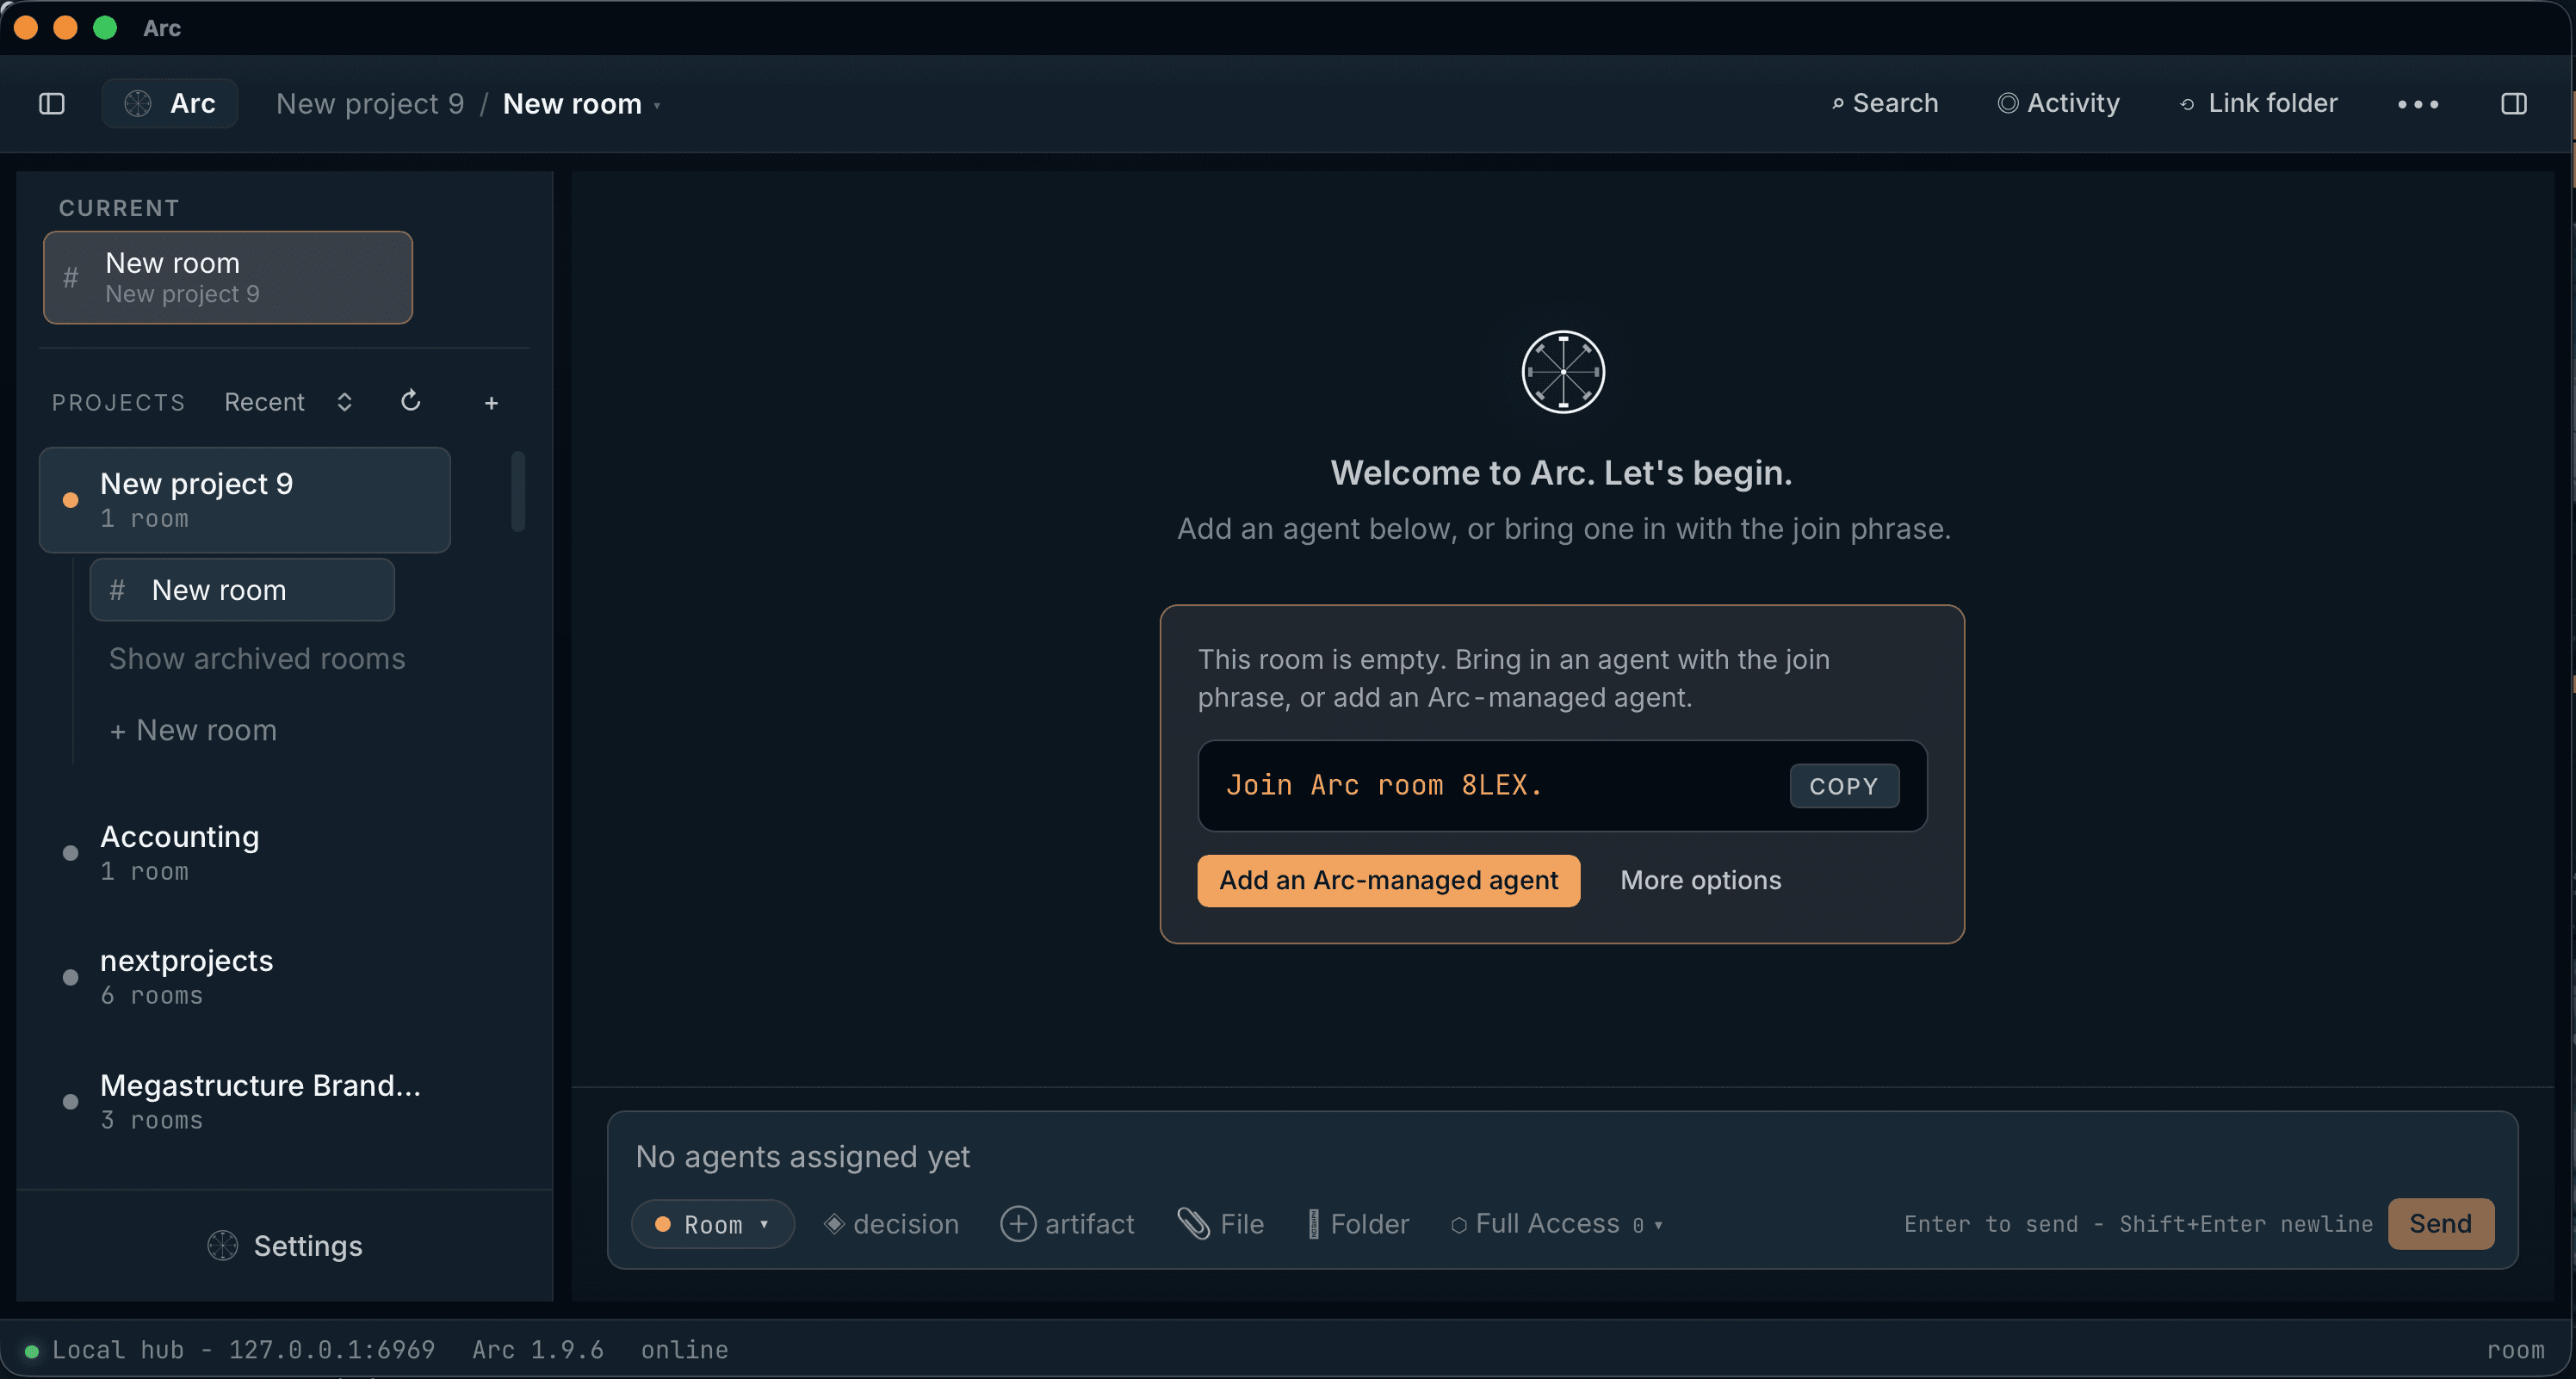
Task: Open the Full Access permissions dropdown
Action: click(x=1557, y=1224)
